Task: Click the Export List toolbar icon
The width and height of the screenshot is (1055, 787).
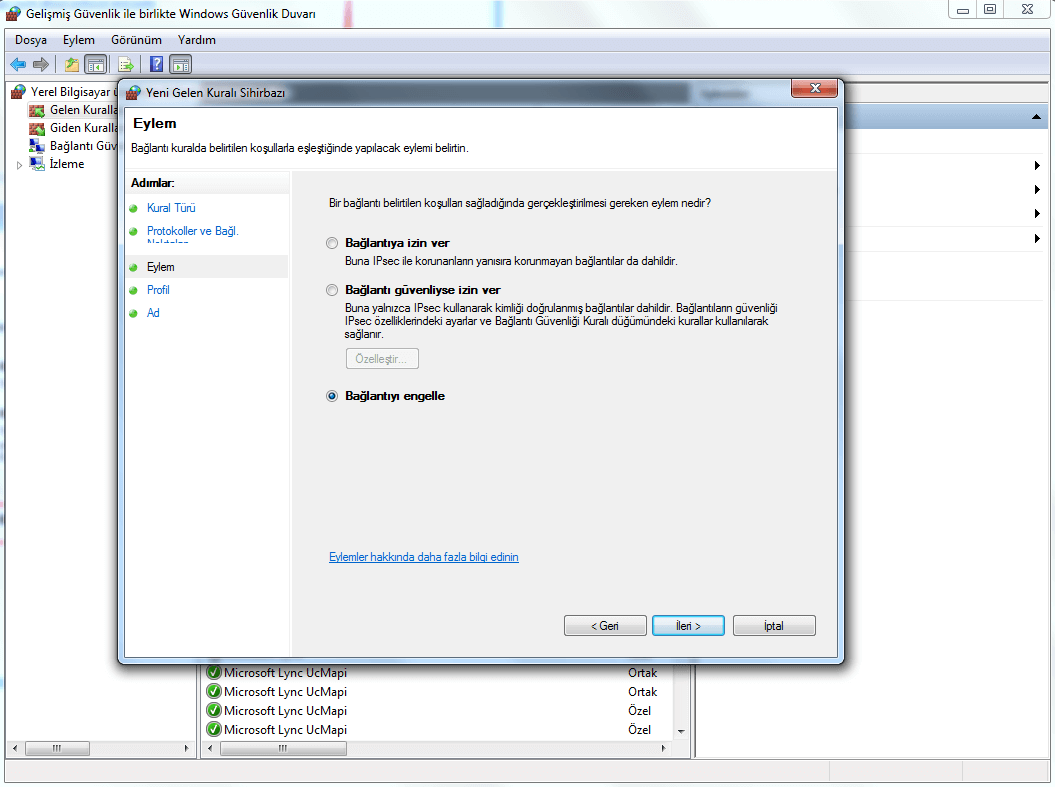Action: tap(126, 64)
